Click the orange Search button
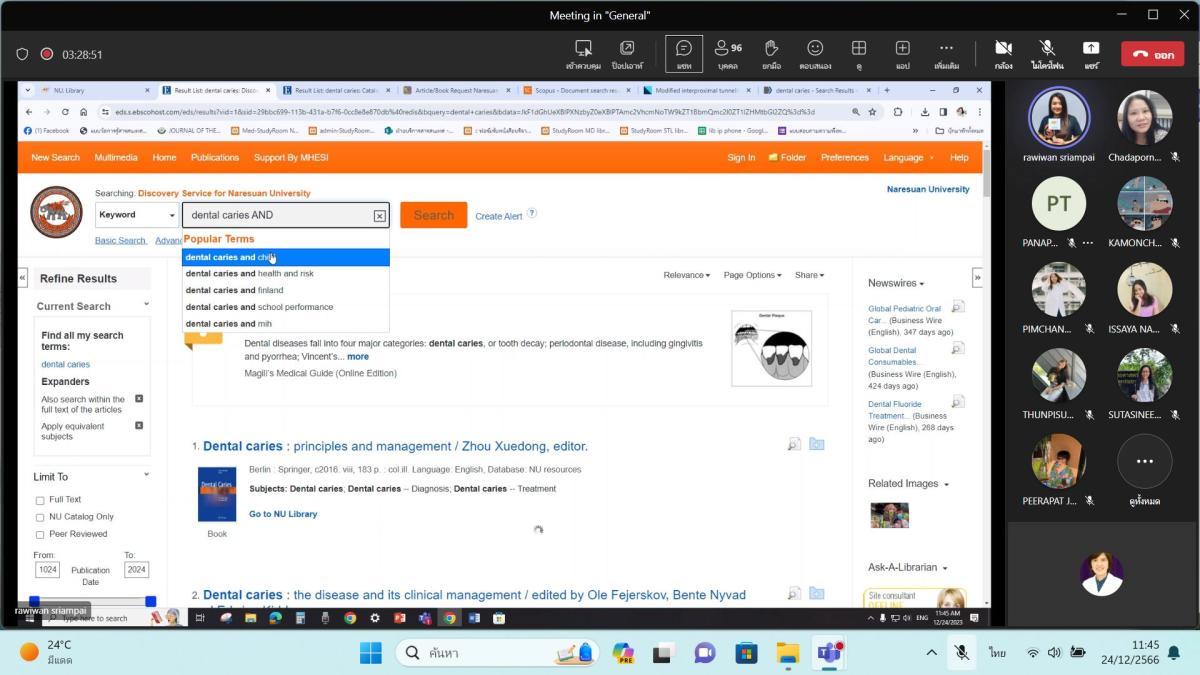The width and height of the screenshot is (1200, 675). click(x=434, y=215)
